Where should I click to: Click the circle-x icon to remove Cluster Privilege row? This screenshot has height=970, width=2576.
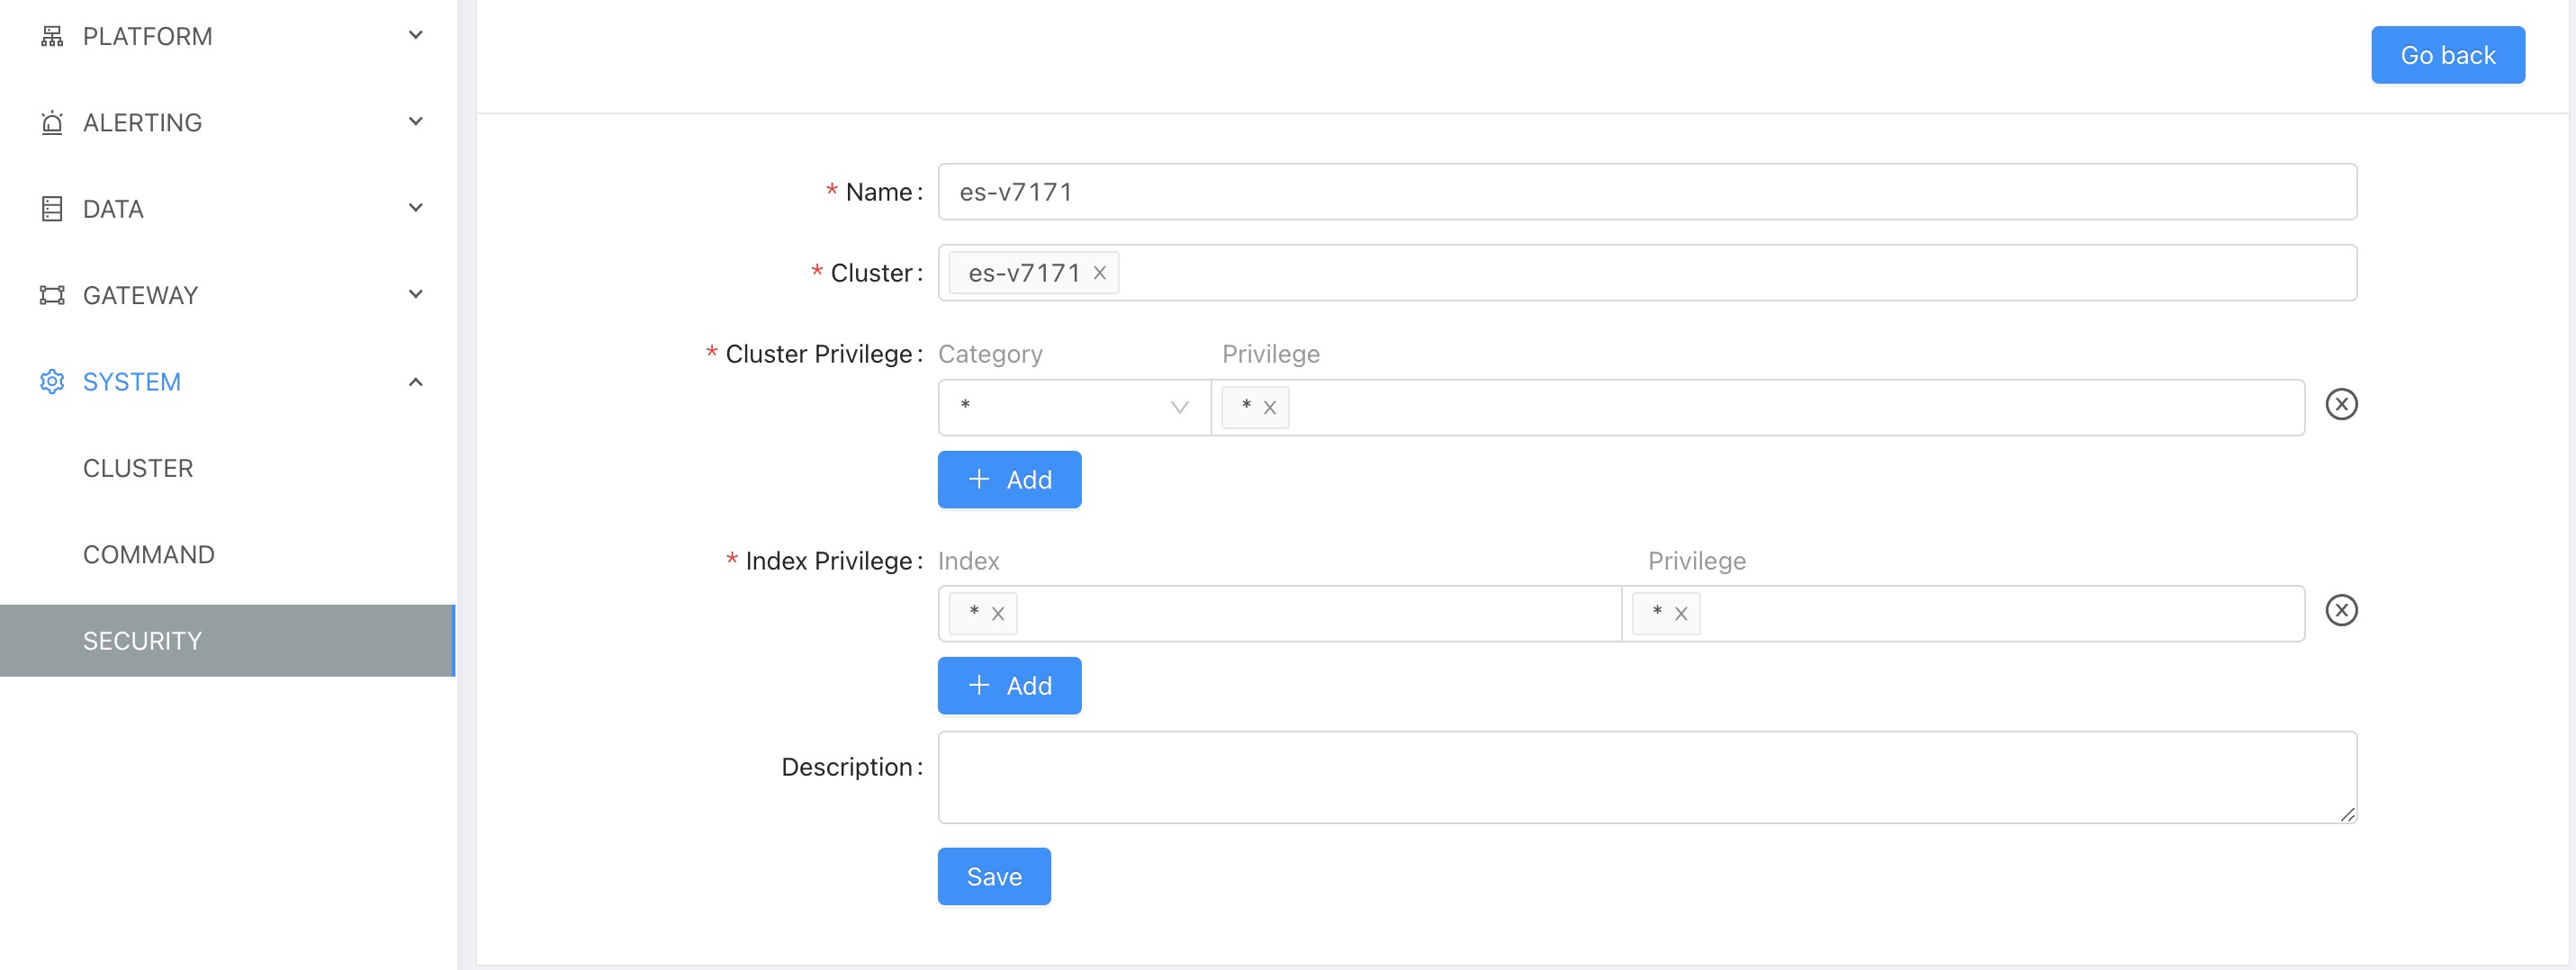coord(2342,405)
